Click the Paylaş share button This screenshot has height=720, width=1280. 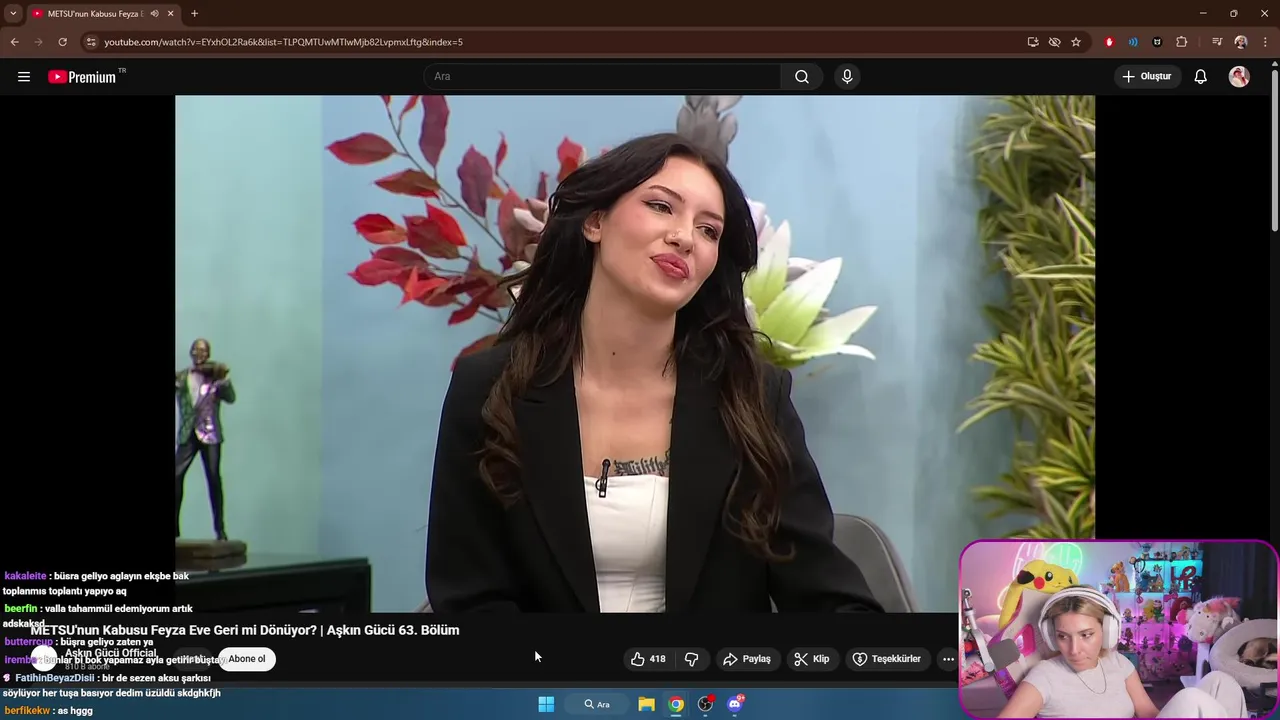point(747,659)
